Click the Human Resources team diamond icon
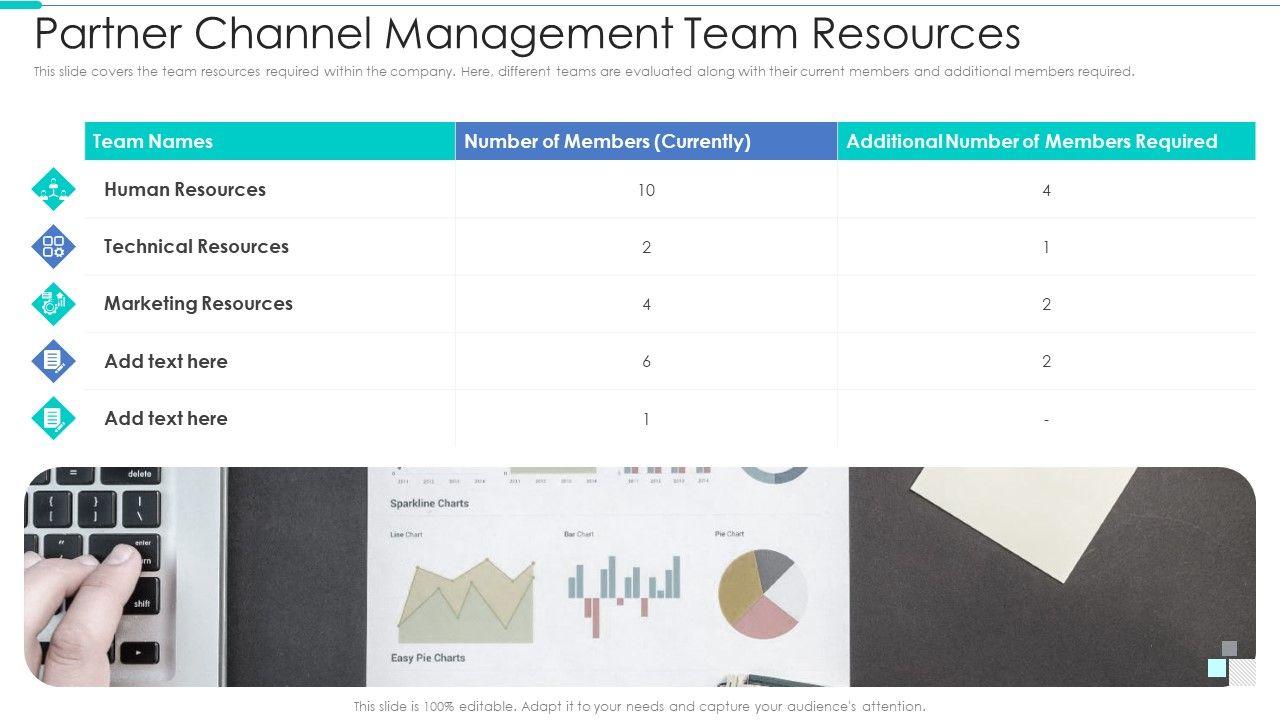Image resolution: width=1280 pixels, height=720 pixels. point(53,189)
